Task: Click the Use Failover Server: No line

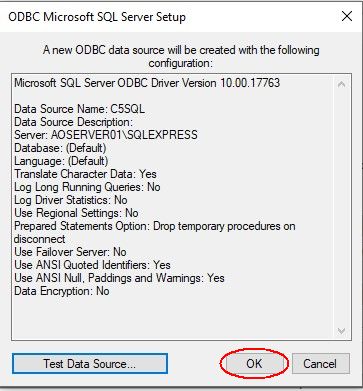Action: [x=70, y=252]
